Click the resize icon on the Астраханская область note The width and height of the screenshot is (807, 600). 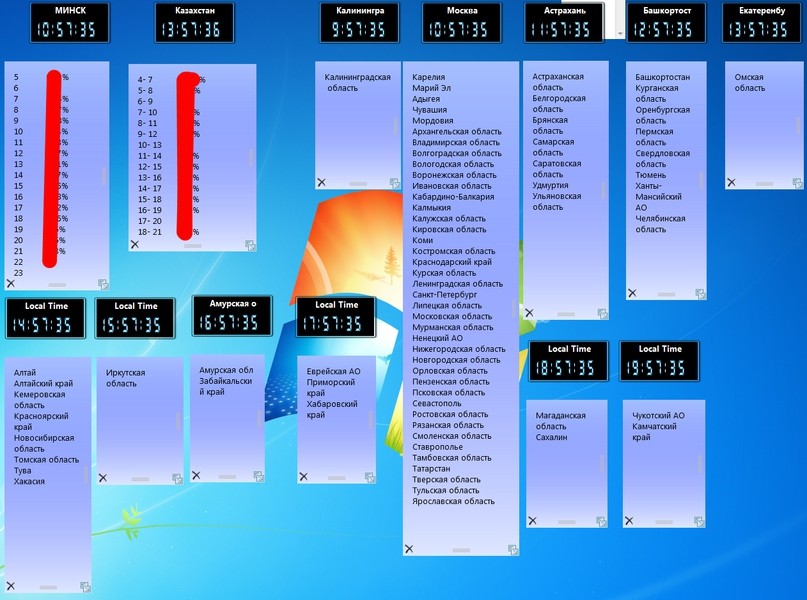pyautogui.click(x=602, y=313)
